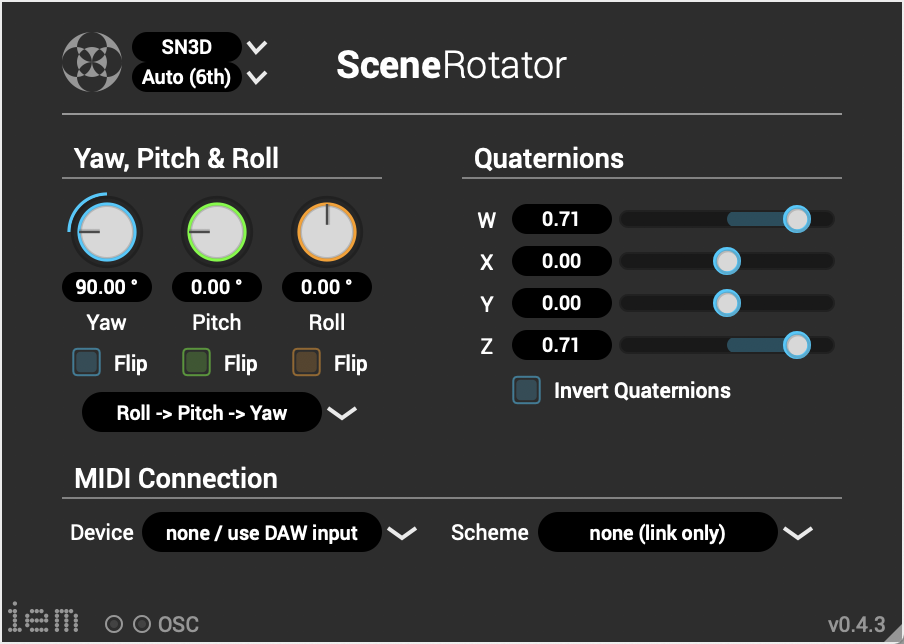Screen dimensions: 904x644
Task: Click the Yaw rotary knob
Action: coord(106,231)
